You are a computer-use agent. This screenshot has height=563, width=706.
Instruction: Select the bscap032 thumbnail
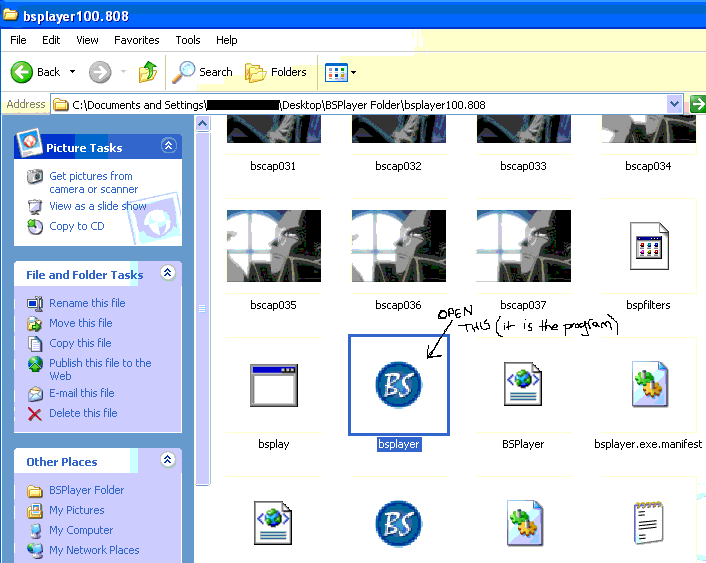click(x=398, y=129)
